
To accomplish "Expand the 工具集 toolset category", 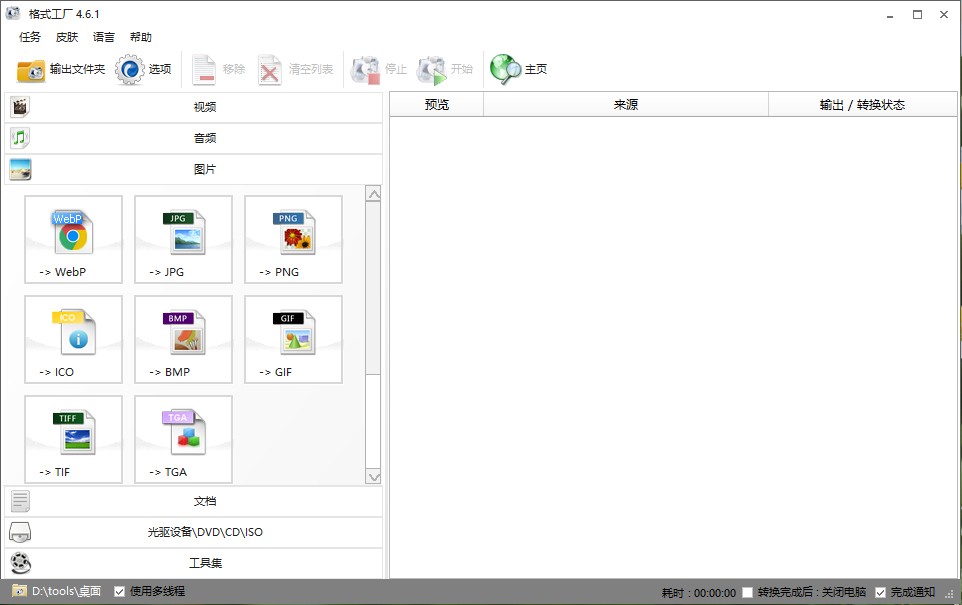I will click(x=193, y=563).
